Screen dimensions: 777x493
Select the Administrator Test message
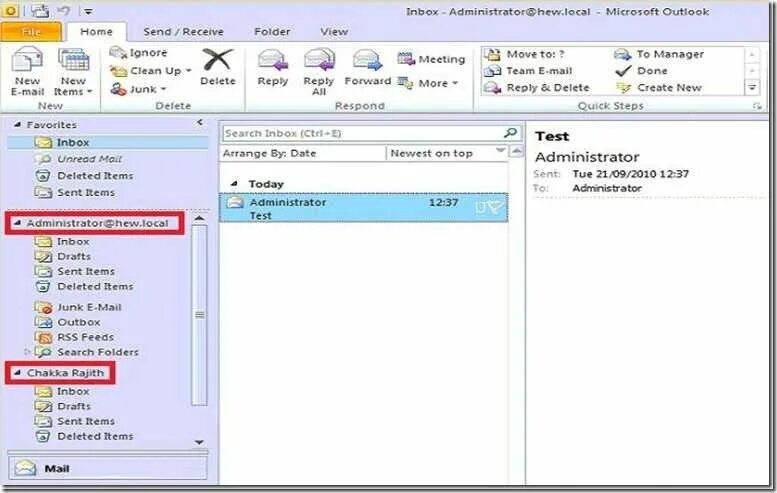pyautogui.click(x=364, y=208)
